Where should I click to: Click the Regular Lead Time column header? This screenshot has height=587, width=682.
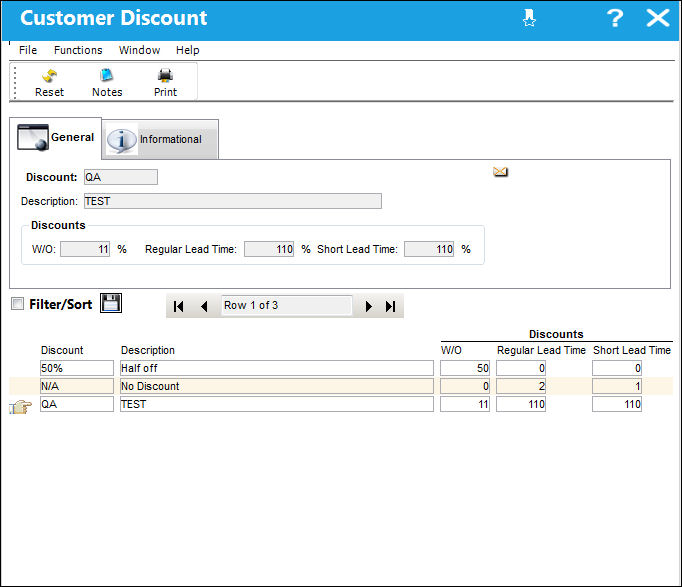pos(542,350)
